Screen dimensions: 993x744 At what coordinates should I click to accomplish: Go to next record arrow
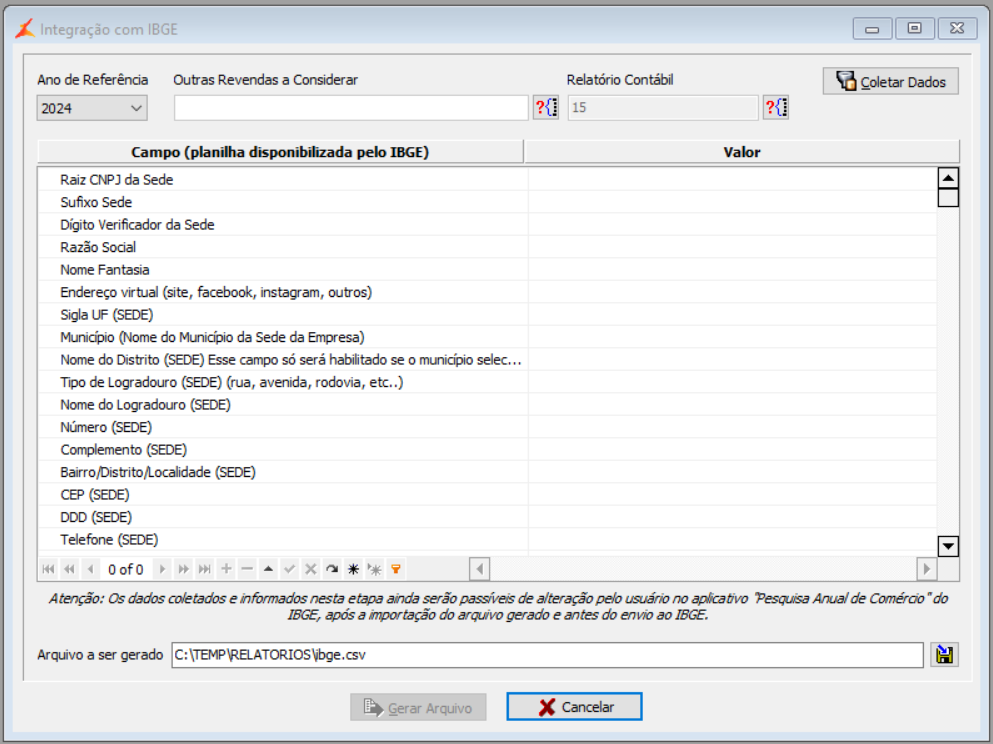(x=162, y=569)
